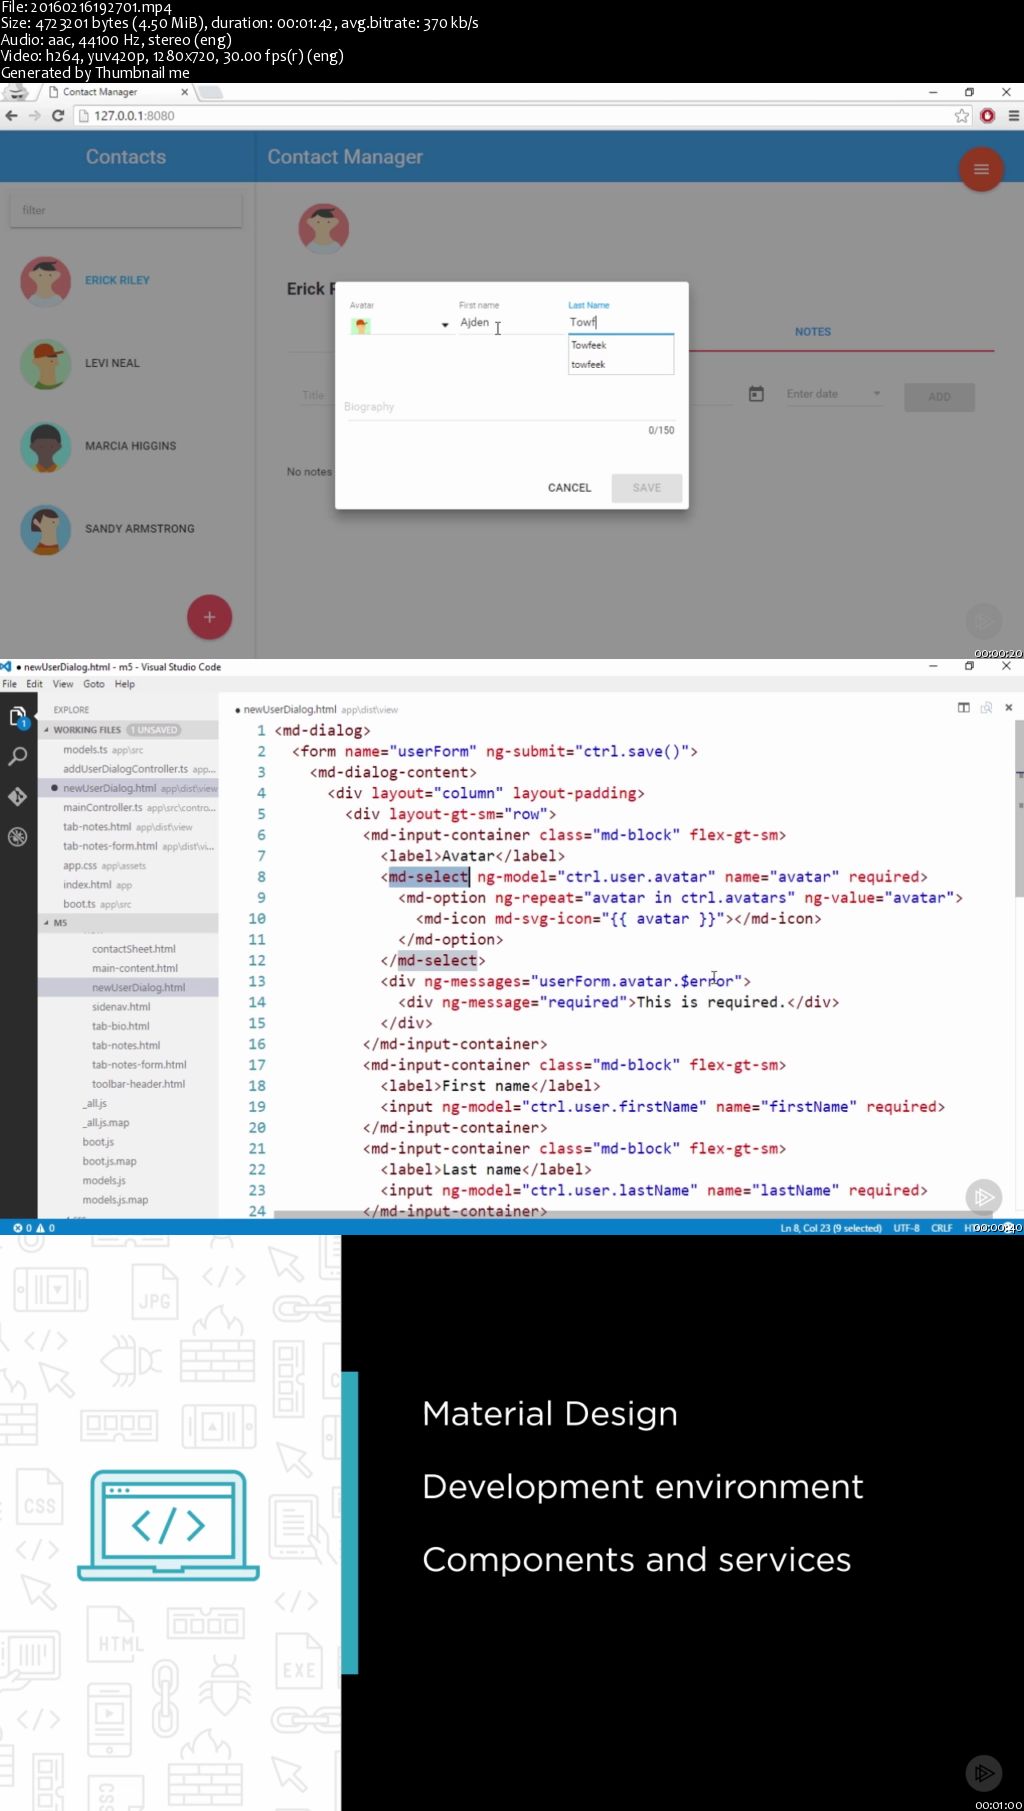Screen dimensions: 1024x1811
Task: Open the Goto menu in VS Code
Action: (94, 685)
